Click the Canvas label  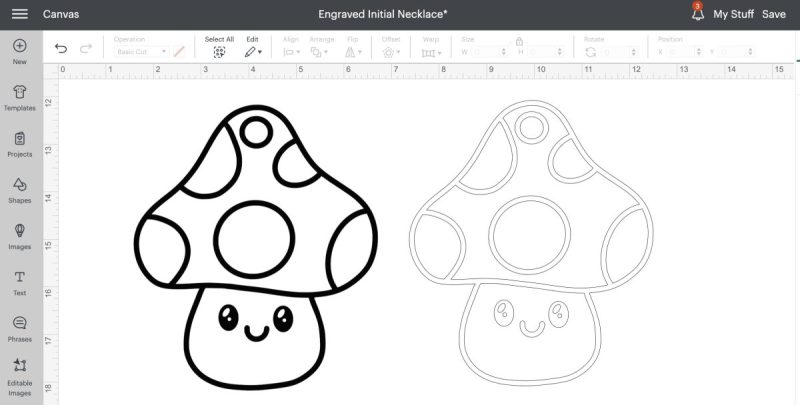61,14
